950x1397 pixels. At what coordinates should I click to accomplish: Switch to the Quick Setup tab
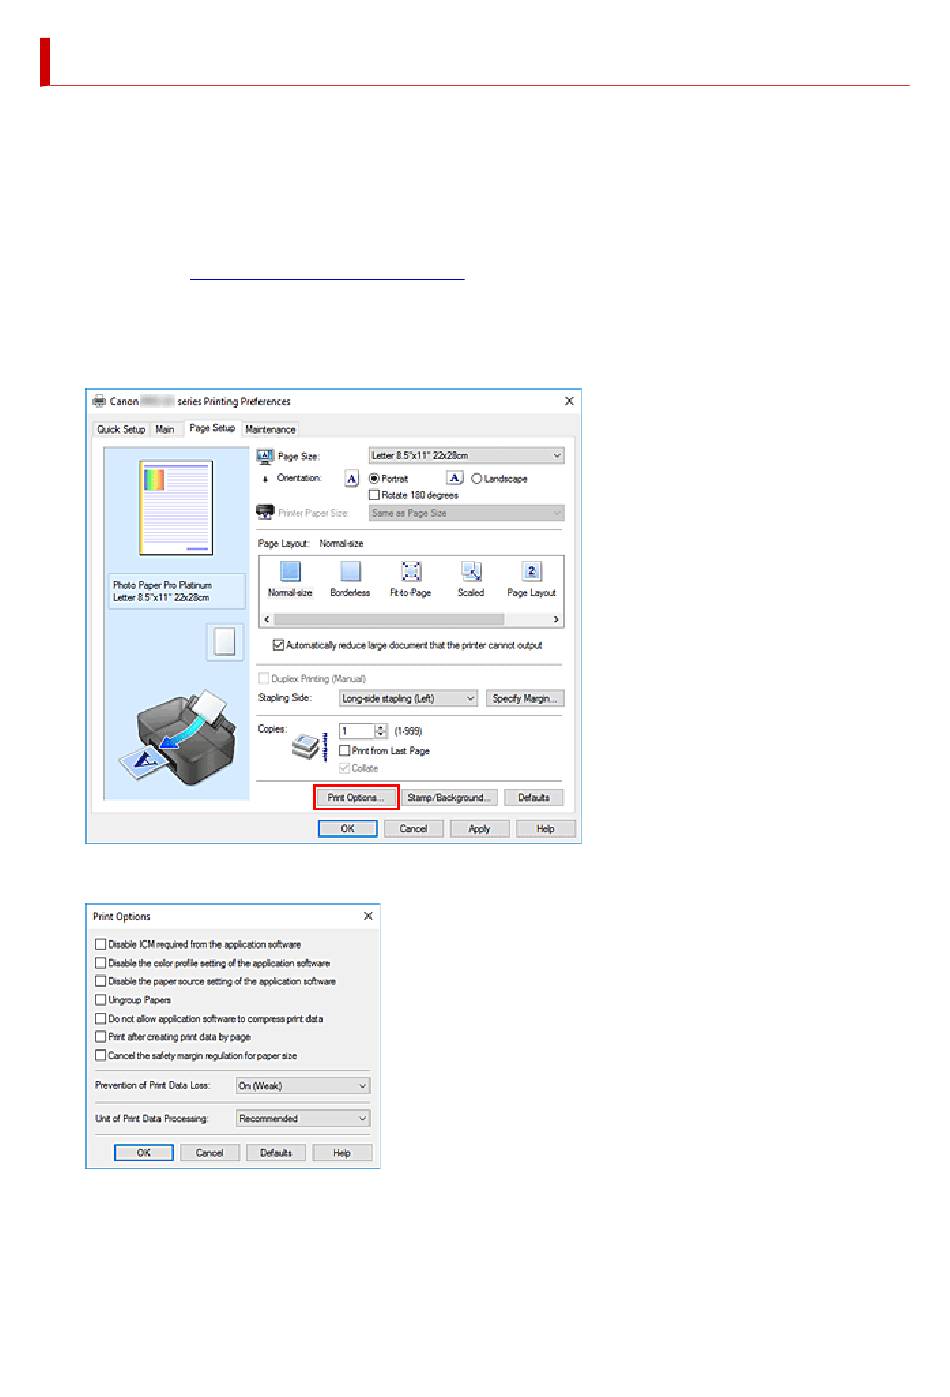point(121,430)
